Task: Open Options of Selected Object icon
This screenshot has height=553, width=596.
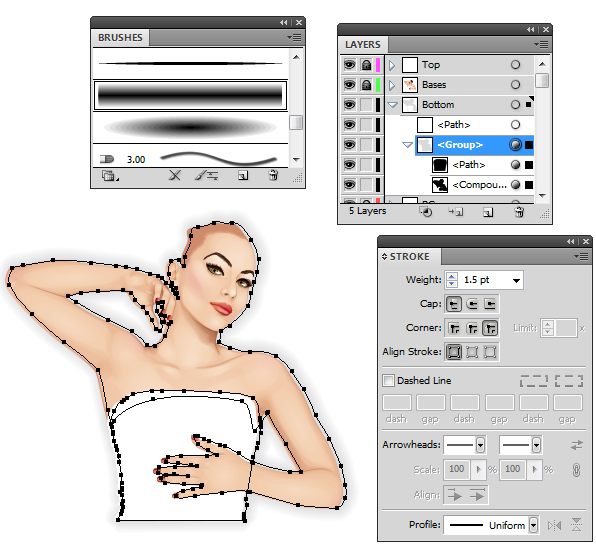Action: (x=206, y=175)
